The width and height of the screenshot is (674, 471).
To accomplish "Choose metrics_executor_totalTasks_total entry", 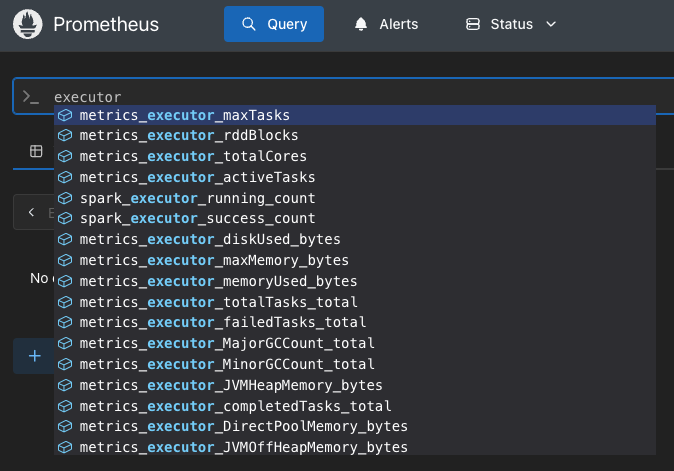I will click(x=355, y=302).
